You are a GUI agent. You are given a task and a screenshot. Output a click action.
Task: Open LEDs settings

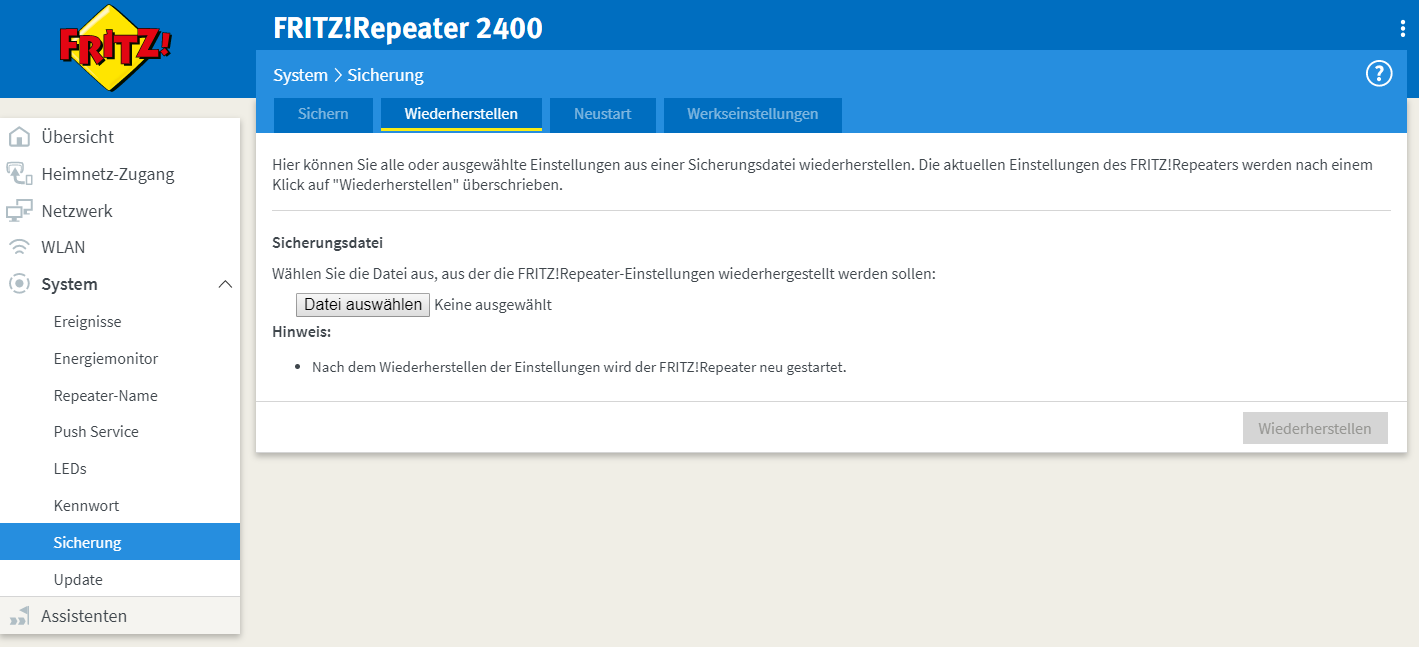[x=120, y=469]
